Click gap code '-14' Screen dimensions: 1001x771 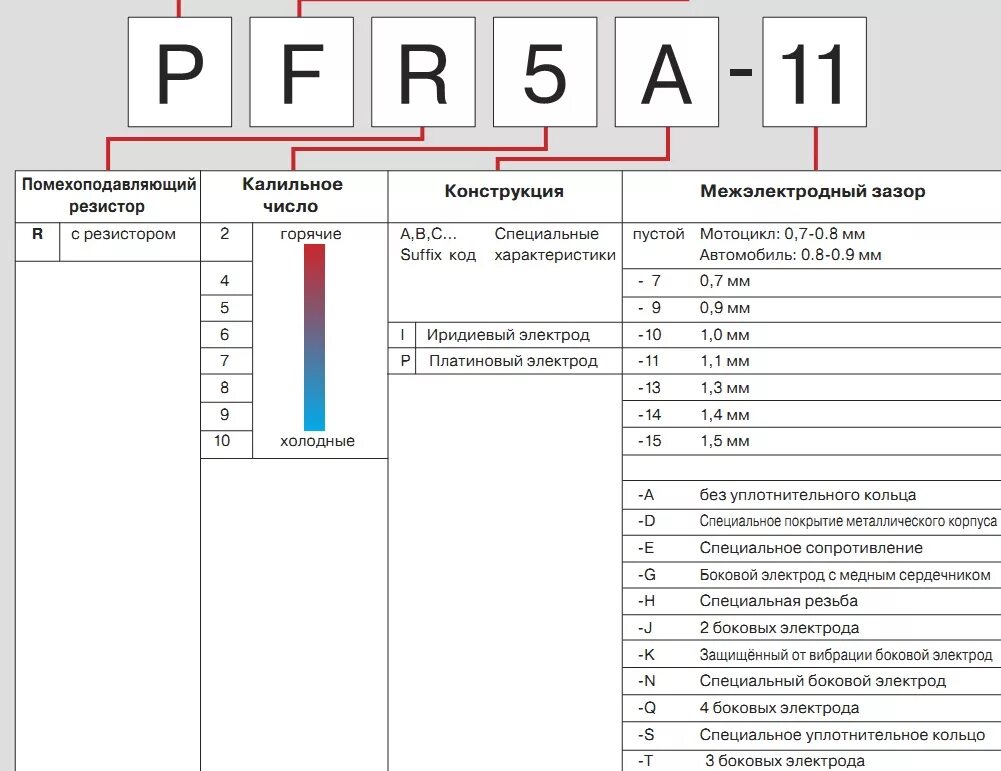649,415
